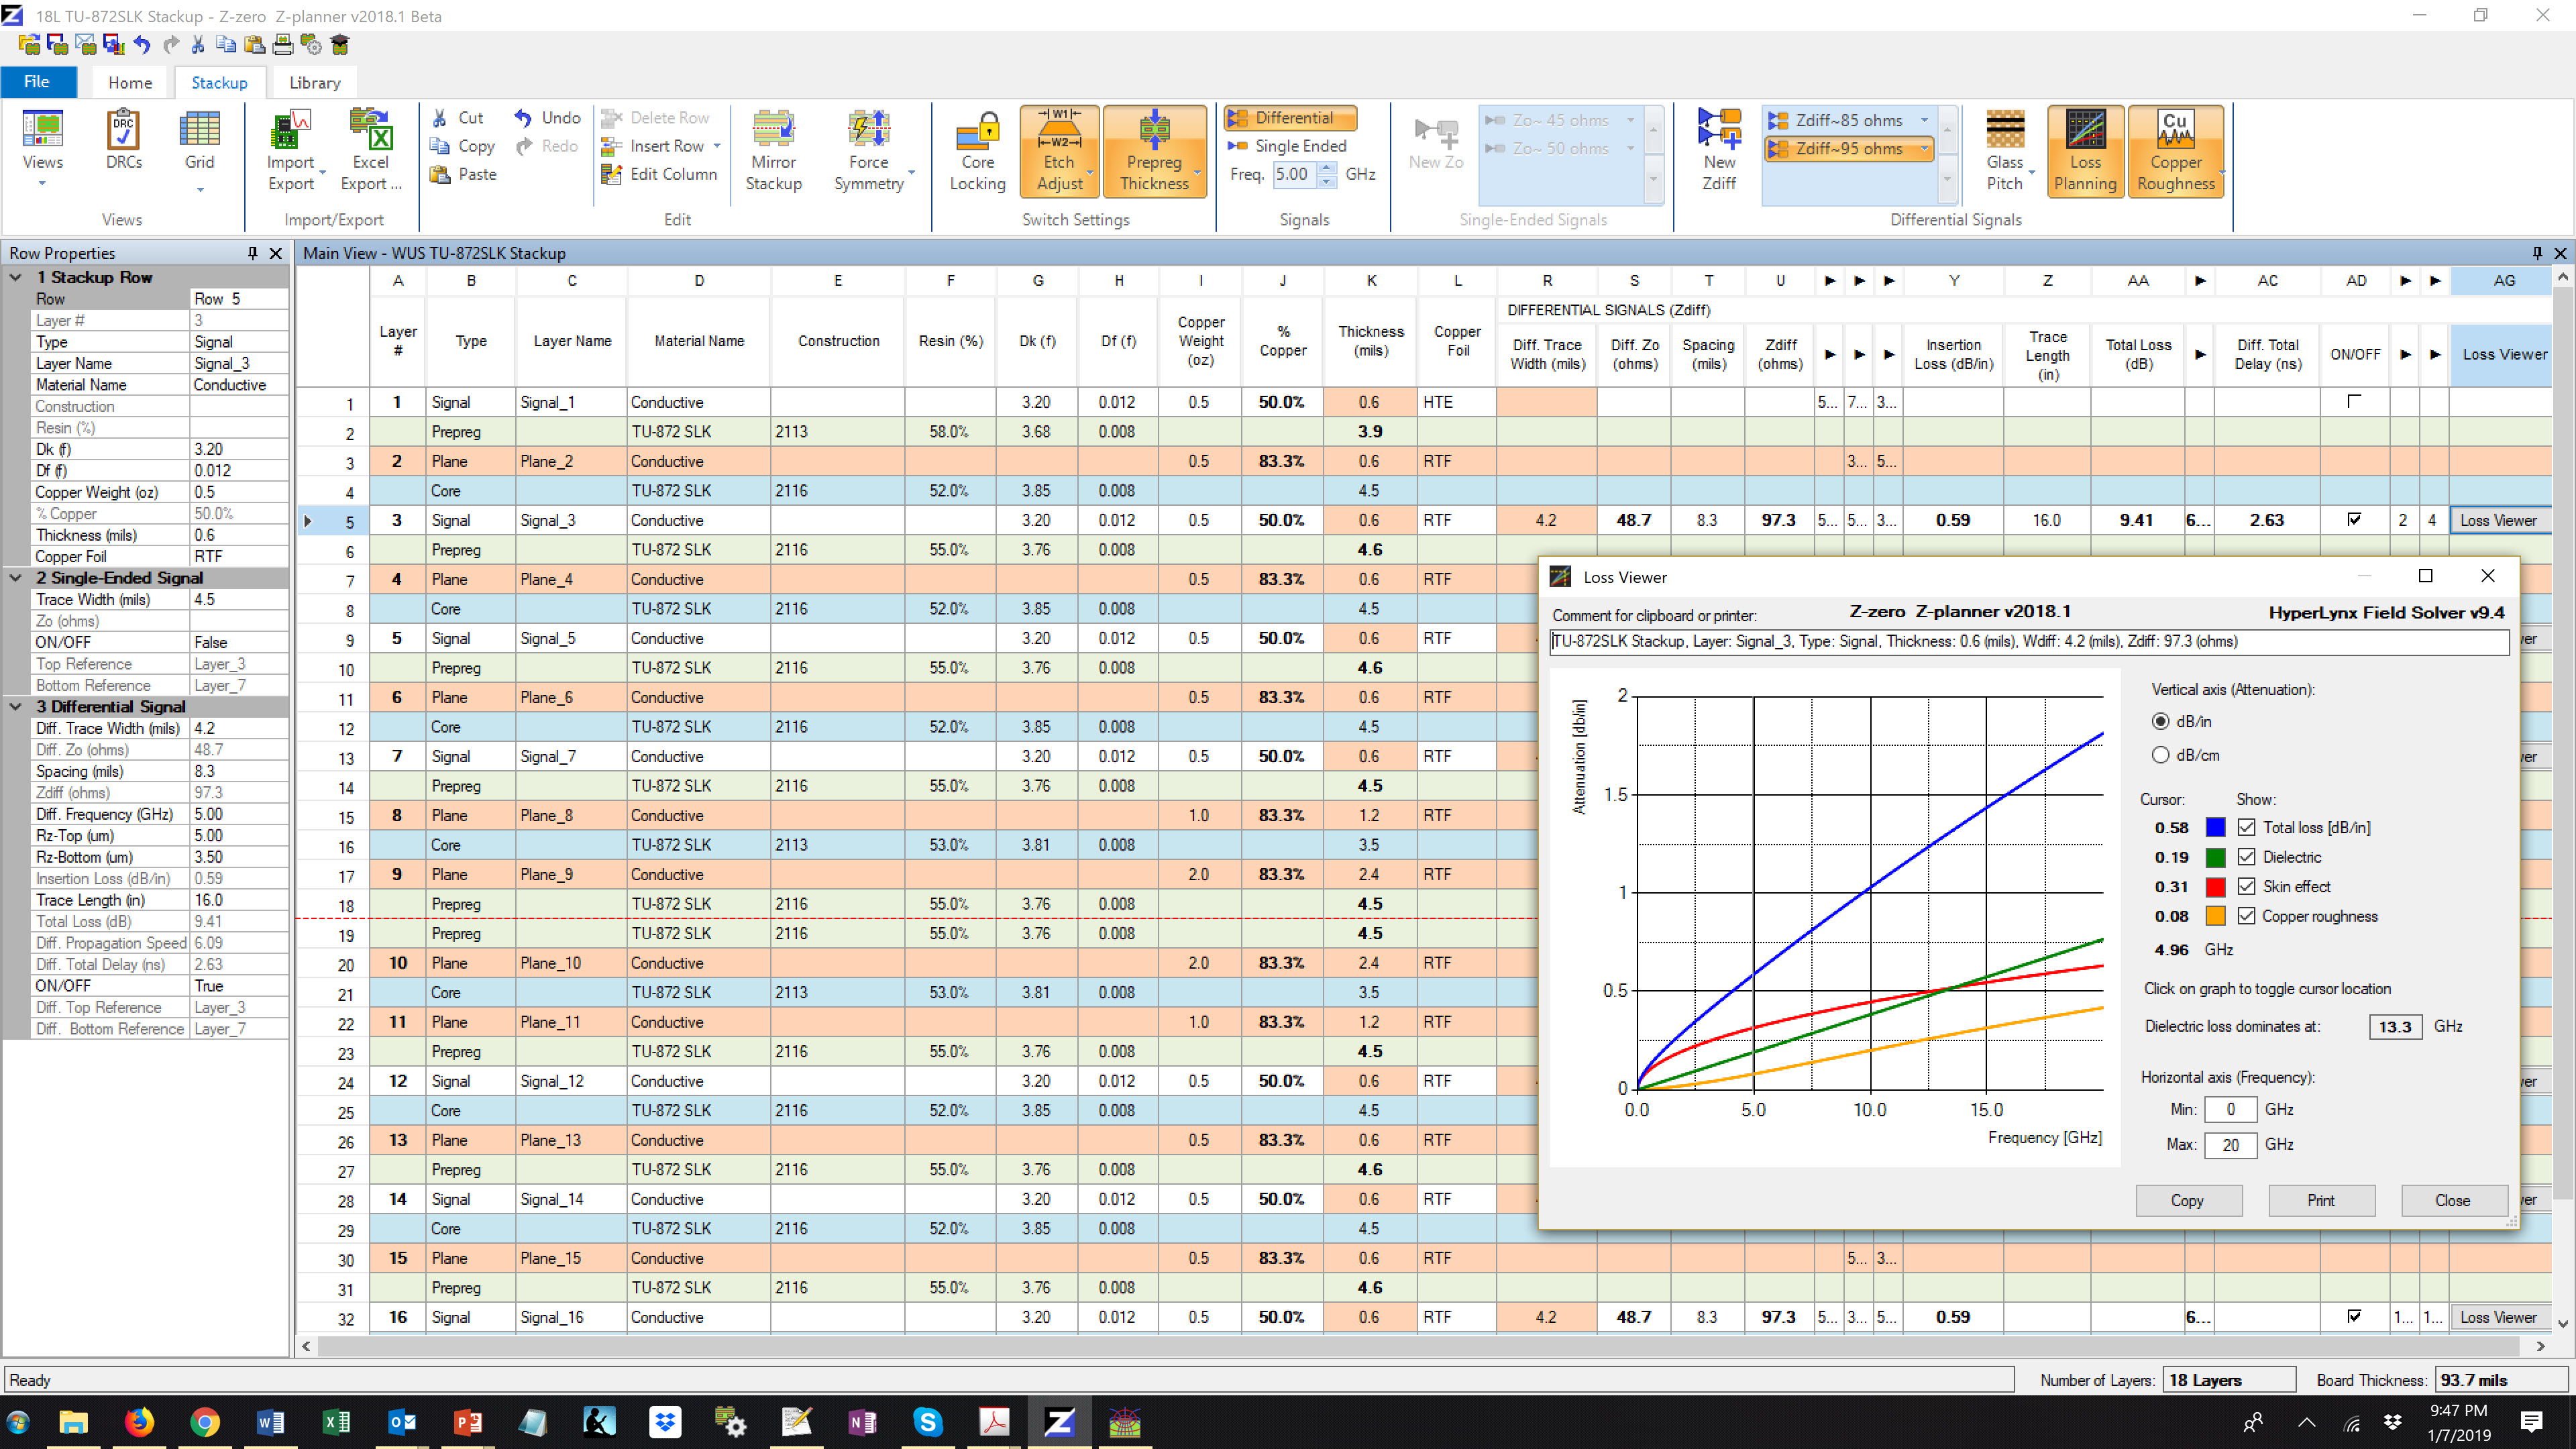This screenshot has height=1449, width=2576.
Task: Click the clipboard comment text field
Action: [2028, 641]
